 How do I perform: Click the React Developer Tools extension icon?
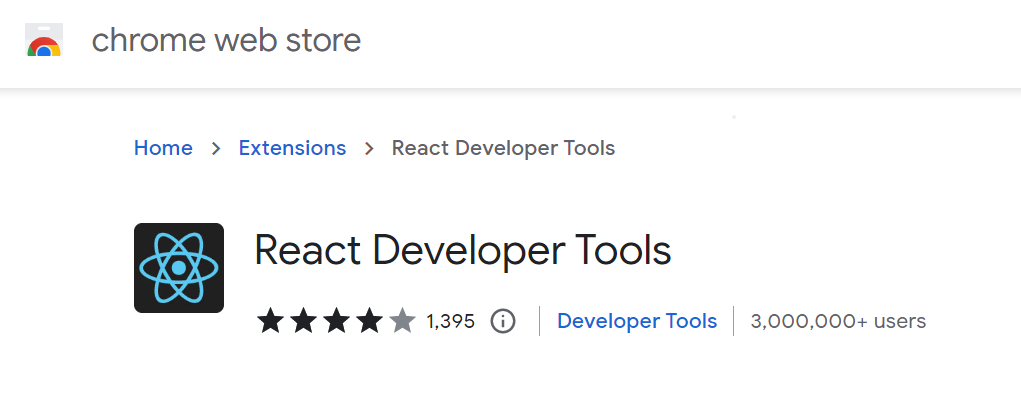(x=179, y=268)
